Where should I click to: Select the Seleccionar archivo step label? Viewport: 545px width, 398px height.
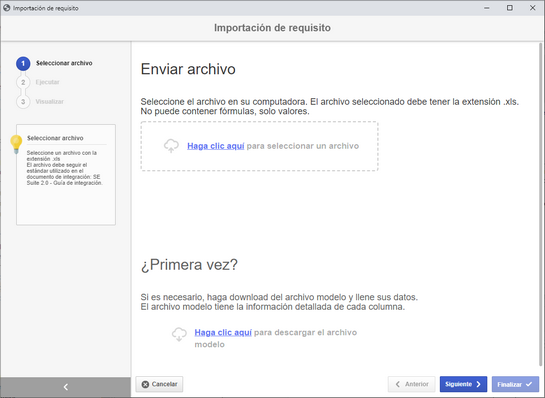pos(64,63)
